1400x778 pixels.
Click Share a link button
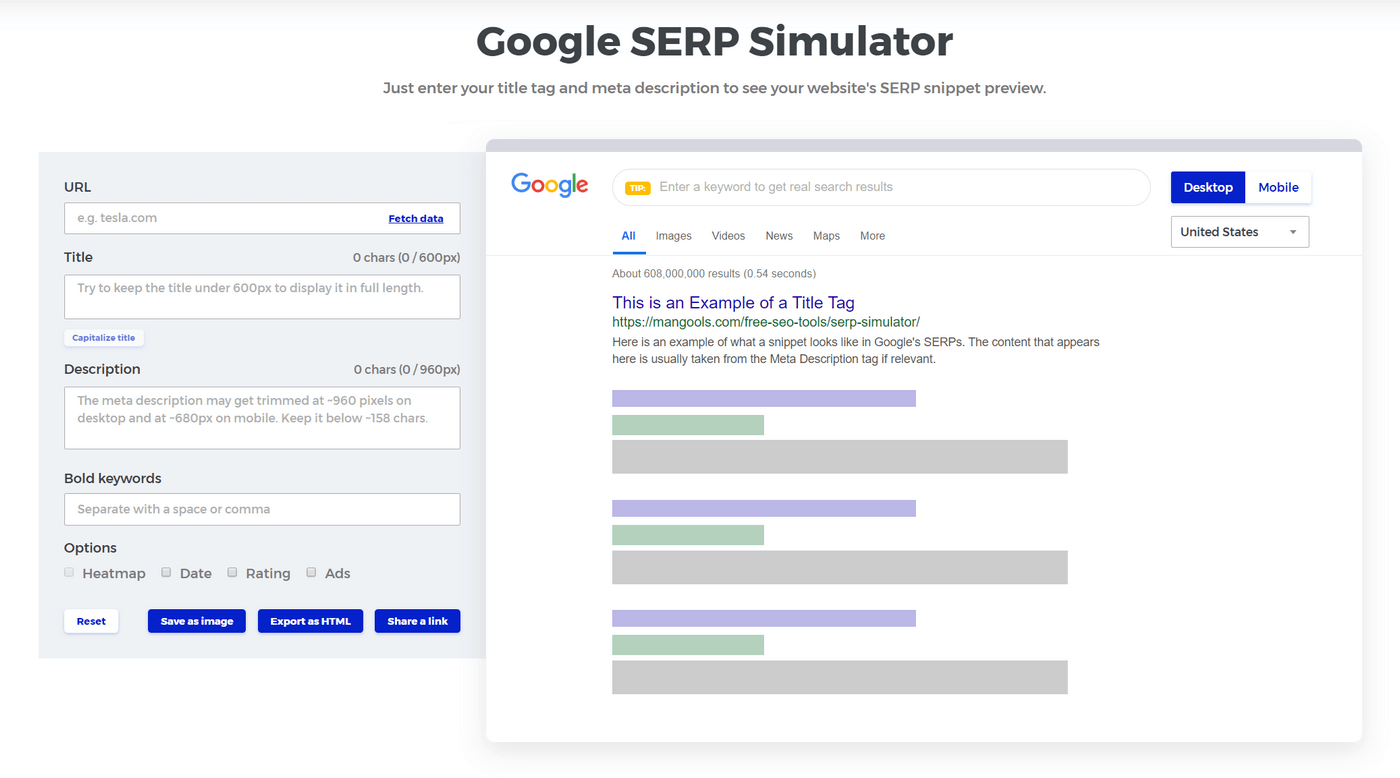point(418,621)
